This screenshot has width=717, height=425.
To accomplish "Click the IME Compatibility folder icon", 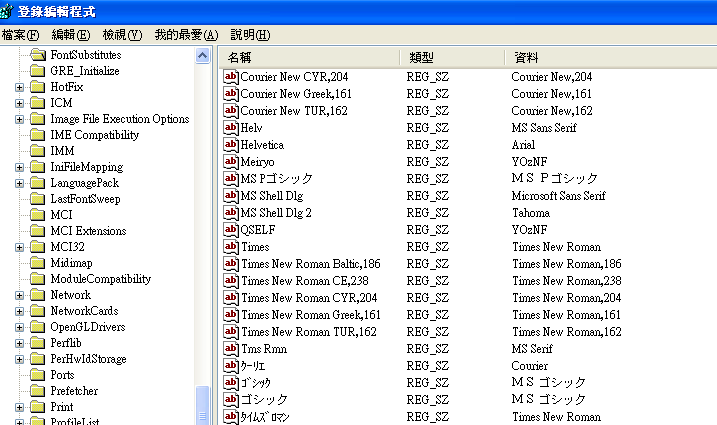I will [x=37, y=135].
